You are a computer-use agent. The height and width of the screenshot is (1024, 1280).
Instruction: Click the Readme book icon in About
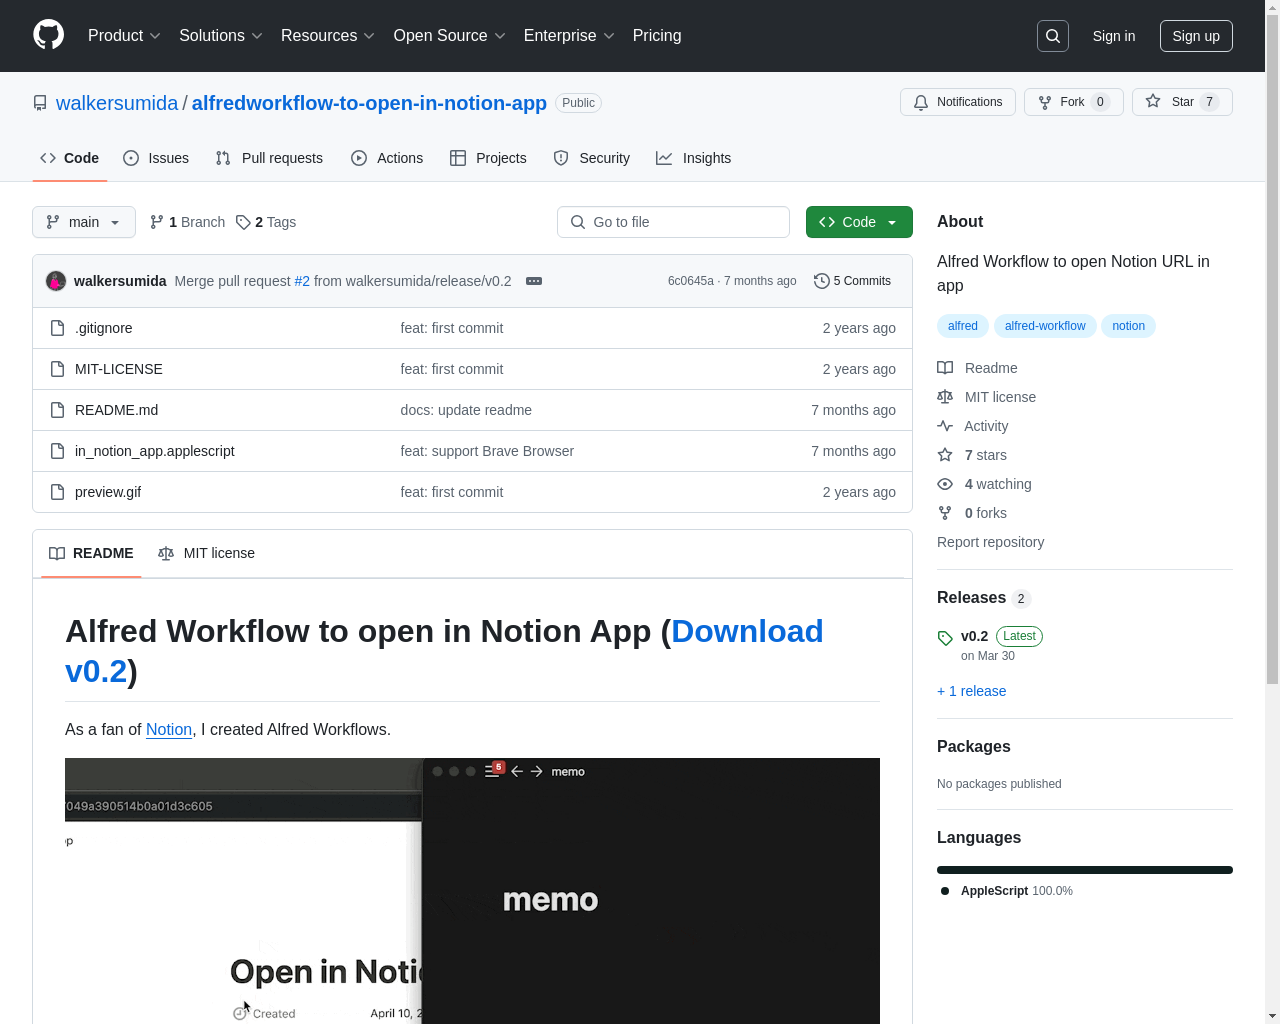945,368
